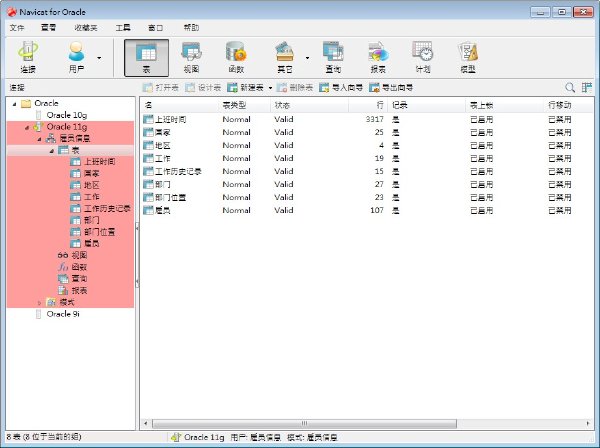600x448 pixels.
Task: Open the 模型 (Model) toolbar button
Action: (x=468, y=58)
